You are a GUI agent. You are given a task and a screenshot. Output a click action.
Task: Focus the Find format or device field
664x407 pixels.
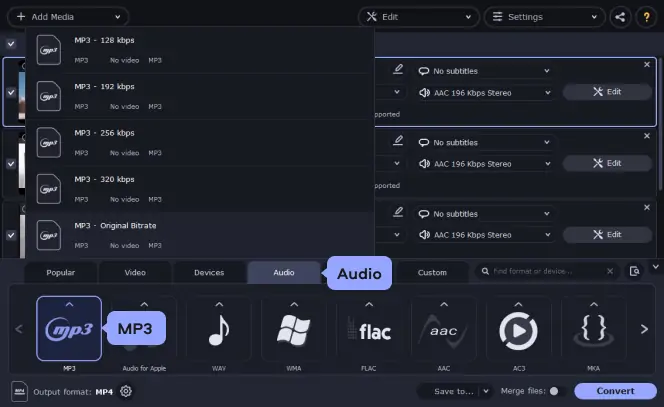tap(548, 271)
